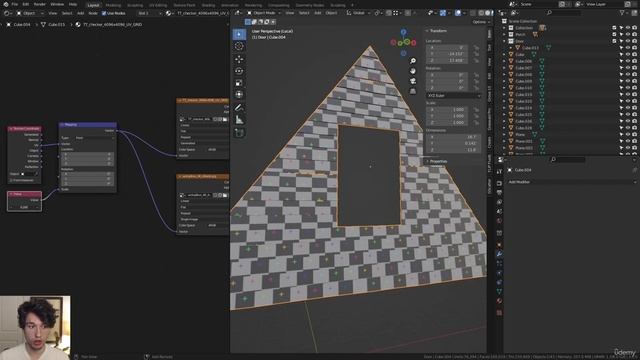640x360 pixels.
Task: Toggle selectable arrow for Cube.007 row
Action: (x=621, y=68)
